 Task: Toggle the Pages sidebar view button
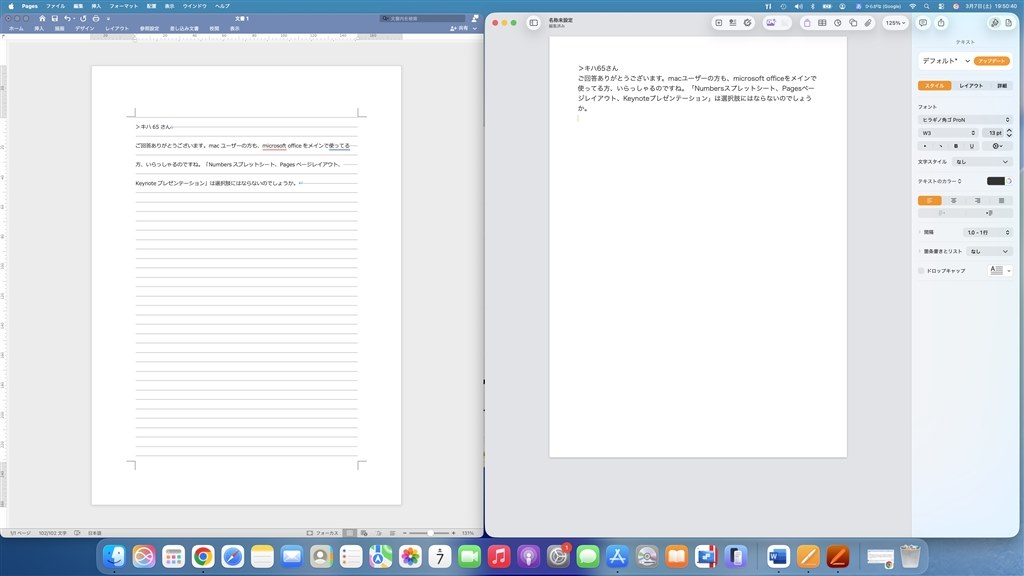tap(534, 23)
